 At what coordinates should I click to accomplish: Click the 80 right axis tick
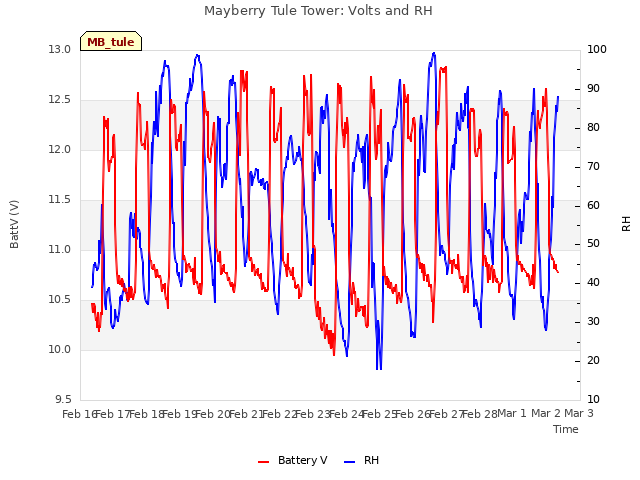pyautogui.click(x=593, y=127)
